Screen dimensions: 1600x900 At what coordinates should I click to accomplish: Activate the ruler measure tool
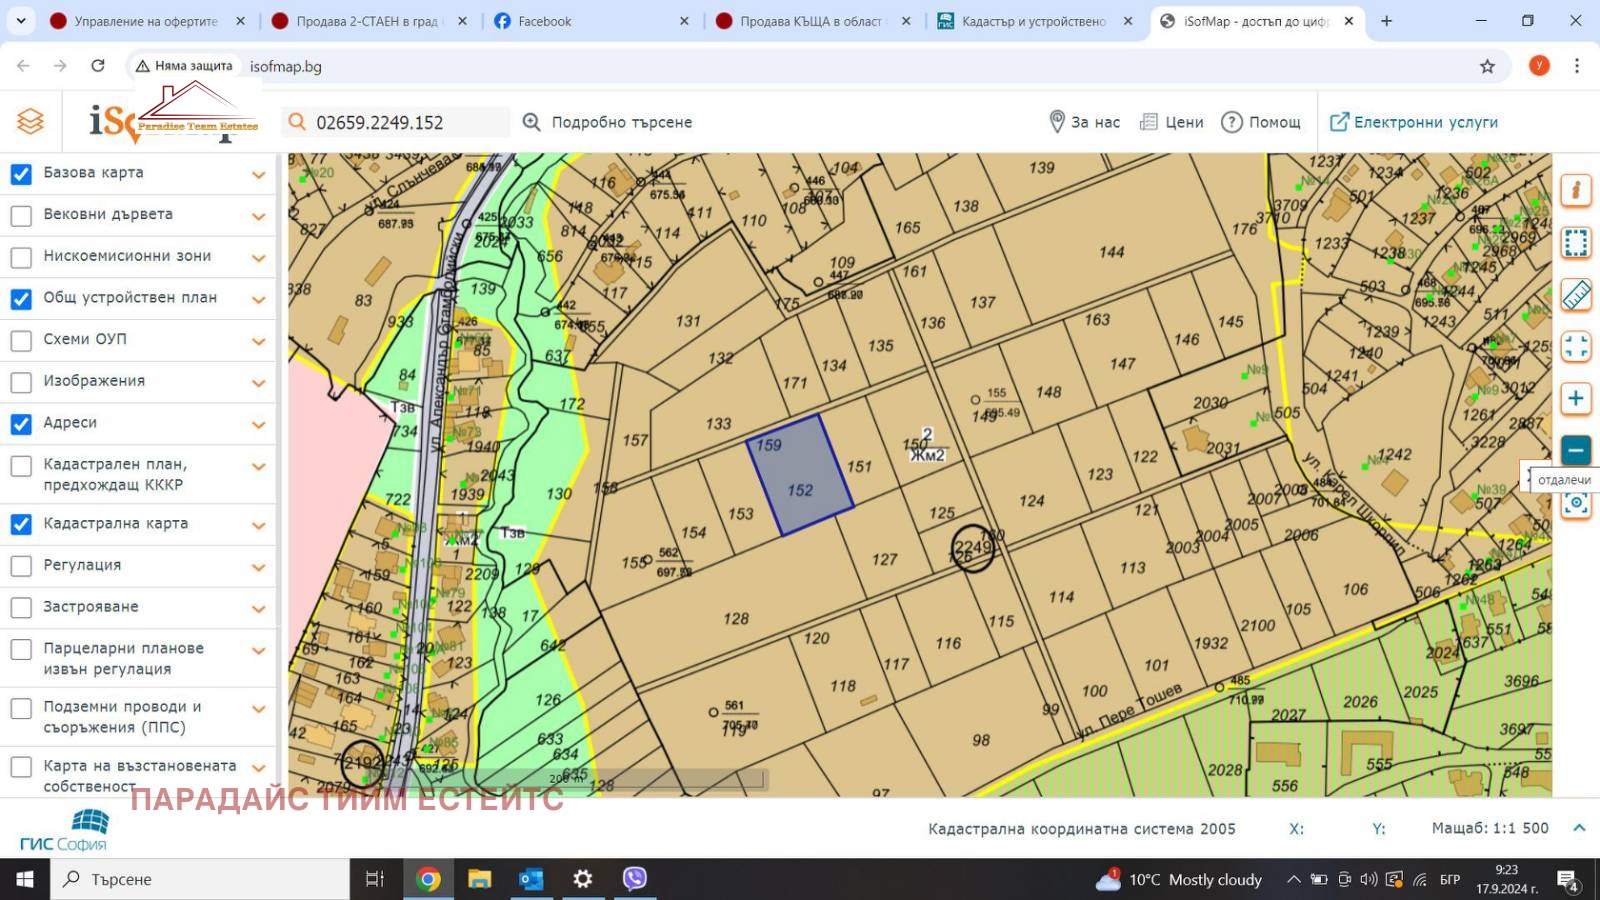point(1576,295)
